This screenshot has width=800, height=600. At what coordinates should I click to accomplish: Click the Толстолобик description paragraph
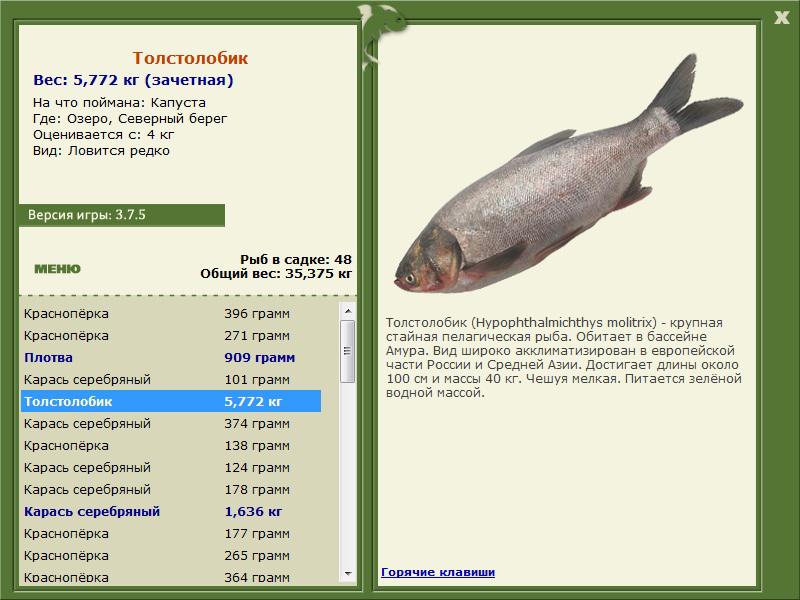(x=564, y=358)
